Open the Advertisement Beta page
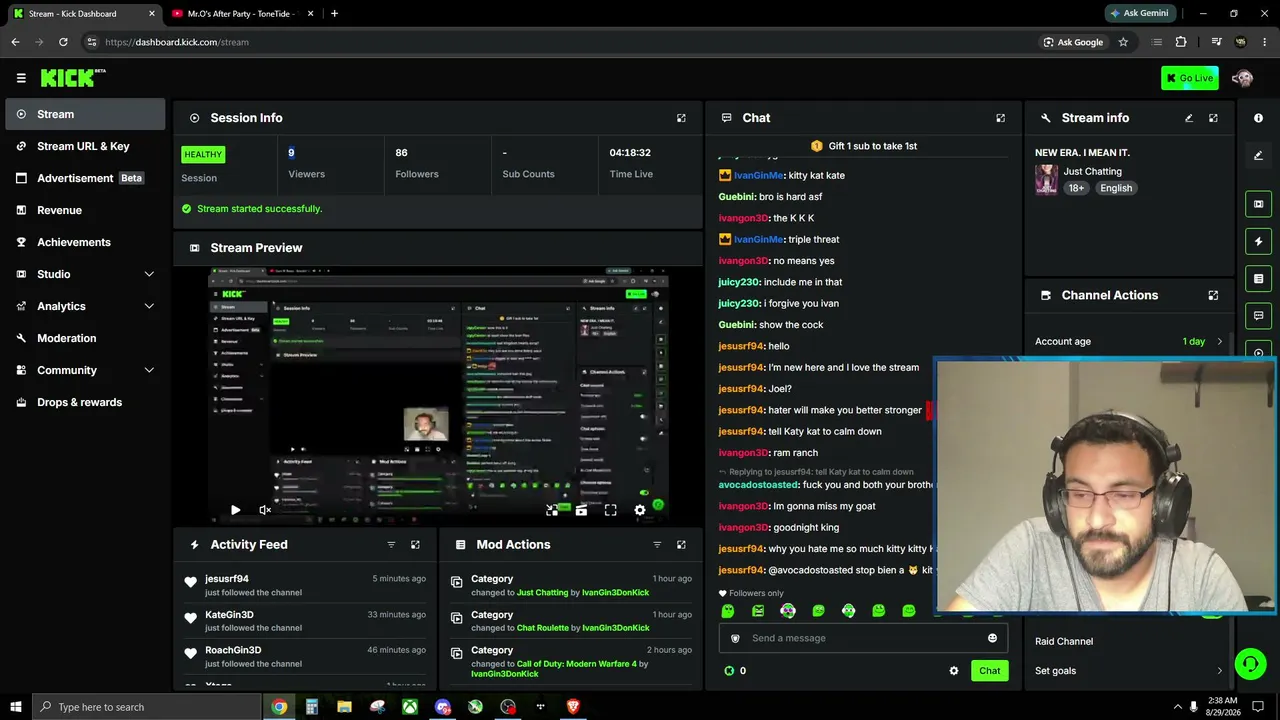The height and width of the screenshot is (720, 1280). pyautogui.click(x=85, y=178)
